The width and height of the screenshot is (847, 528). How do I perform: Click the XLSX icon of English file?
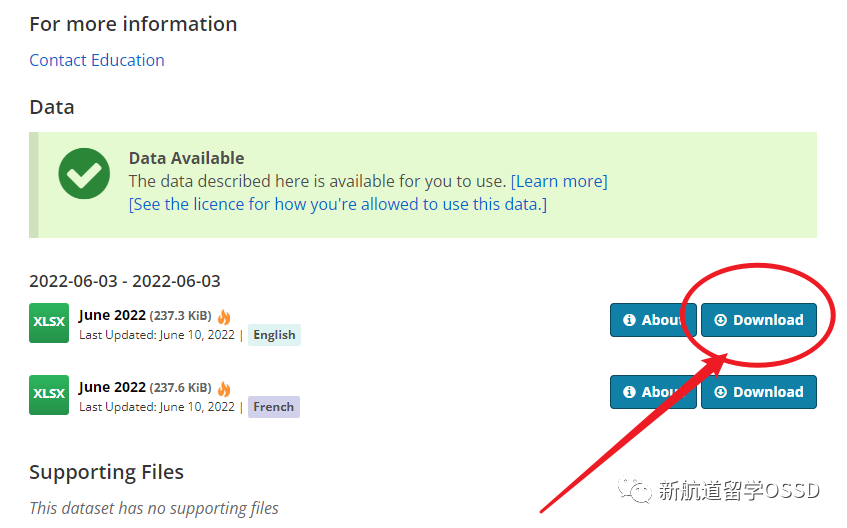tap(49, 323)
